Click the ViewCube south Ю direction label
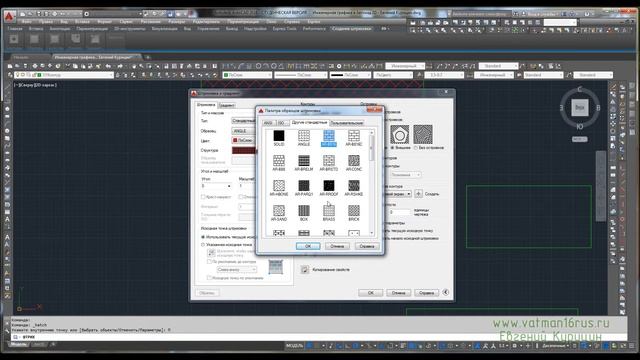 tap(580, 127)
